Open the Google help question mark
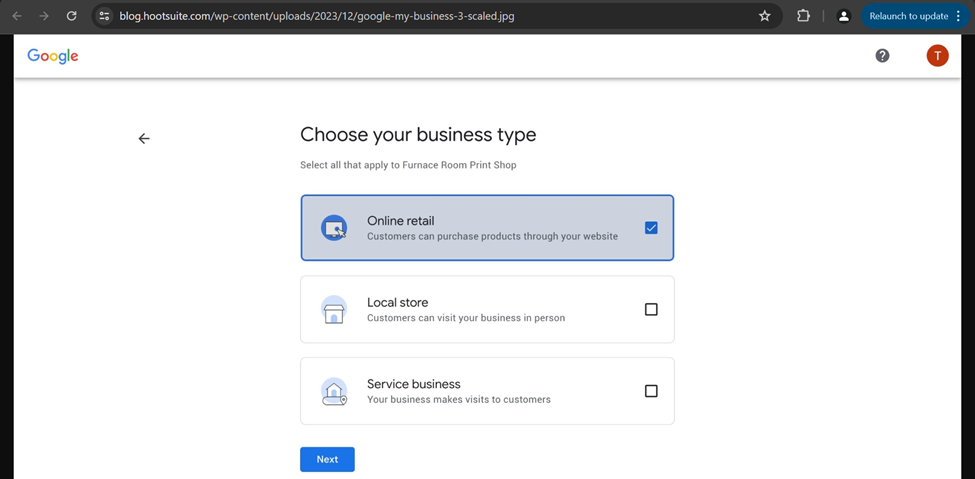975x479 pixels. 882,55
